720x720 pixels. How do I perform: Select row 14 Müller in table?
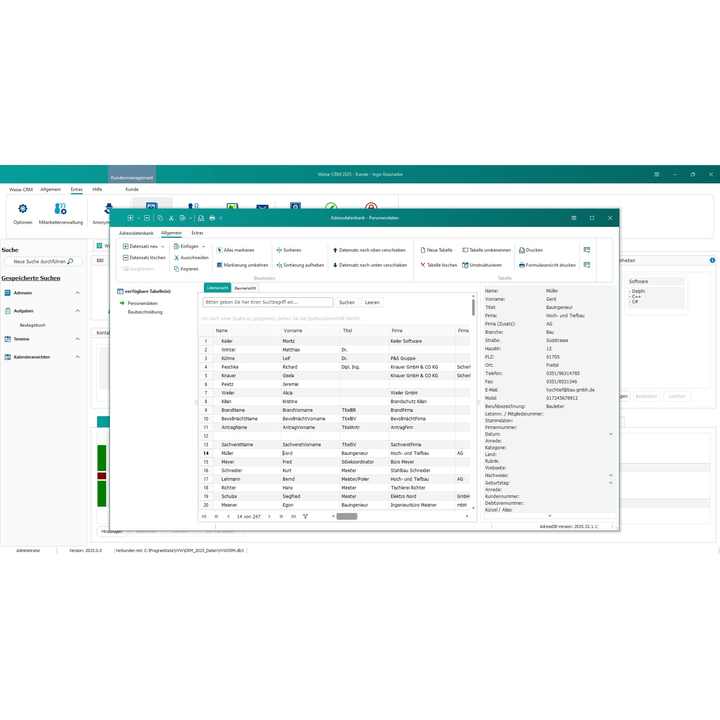tap(337, 453)
